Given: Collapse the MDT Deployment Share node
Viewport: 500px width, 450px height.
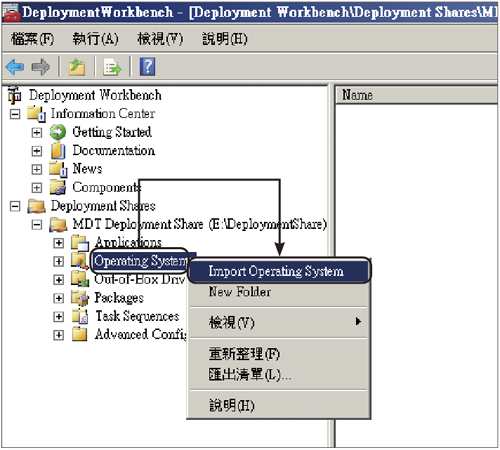Looking at the screenshot, I should coord(37,225).
